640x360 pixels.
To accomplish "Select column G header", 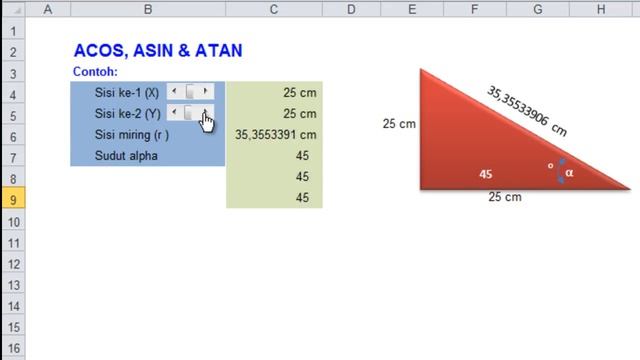I will 538,9.
